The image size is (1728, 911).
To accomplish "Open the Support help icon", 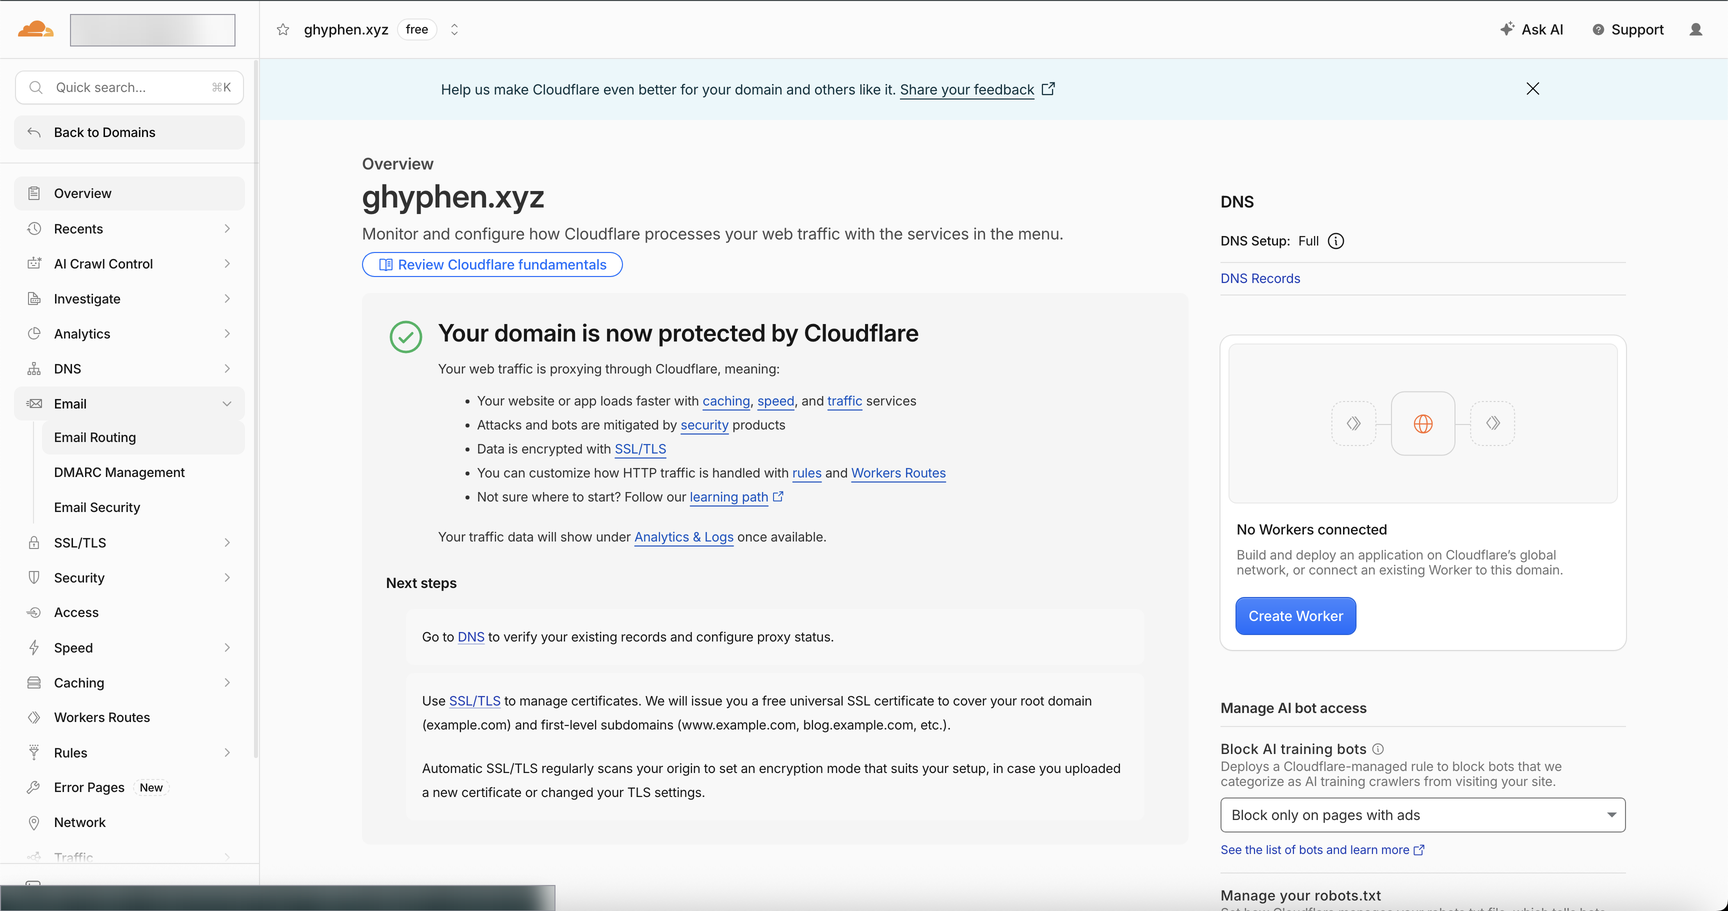I will click(1598, 30).
